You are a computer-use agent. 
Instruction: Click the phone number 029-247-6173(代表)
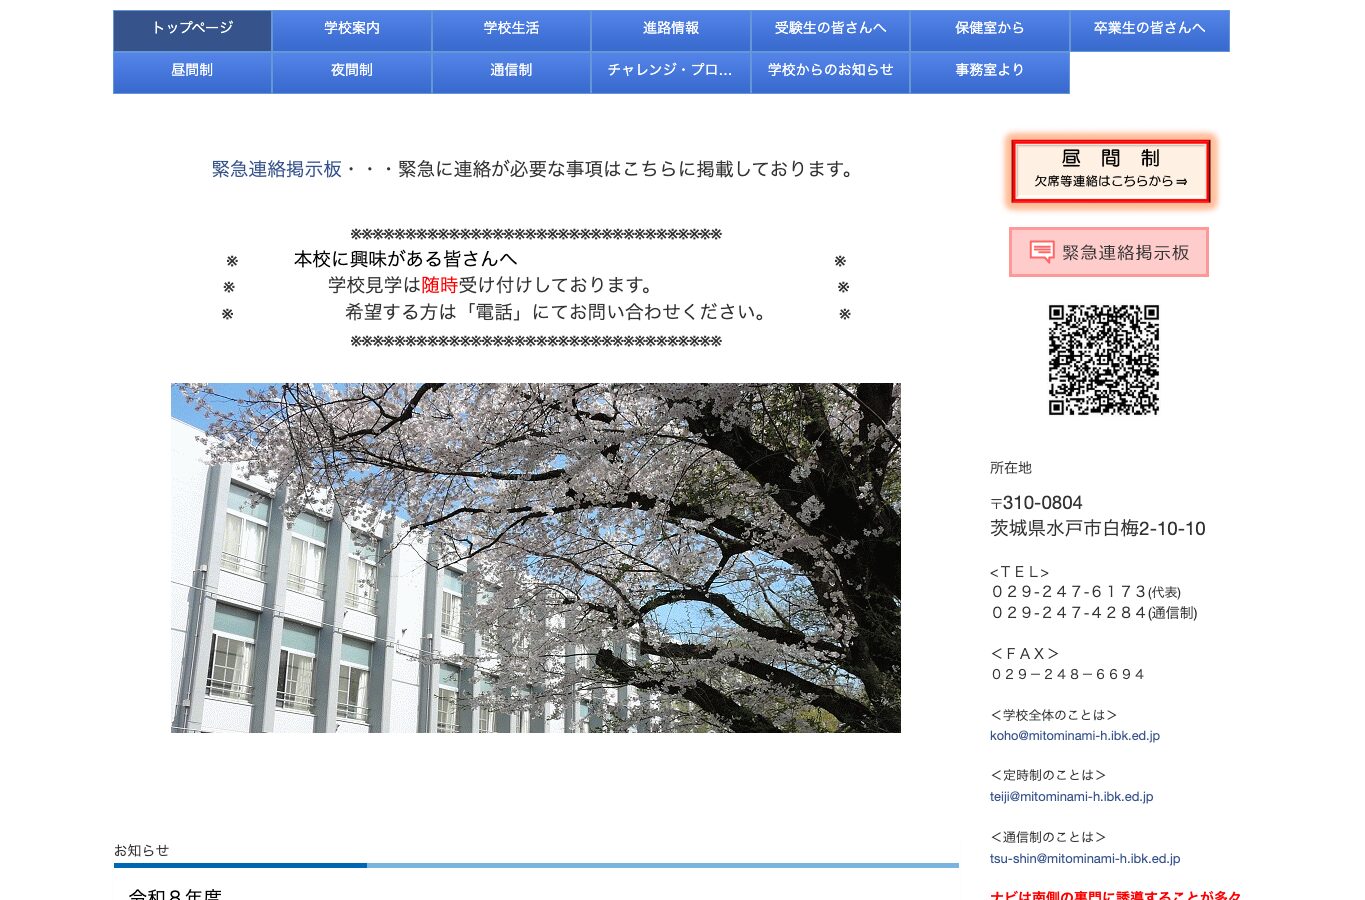[1086, 592]
